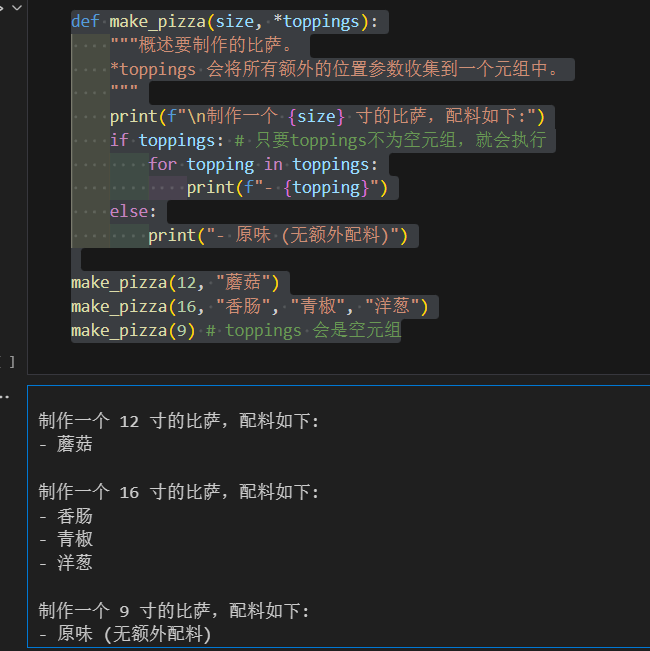Click the empty execution count brackets
This screenshot has height=651, width=650.
click(x=7, y=362)
